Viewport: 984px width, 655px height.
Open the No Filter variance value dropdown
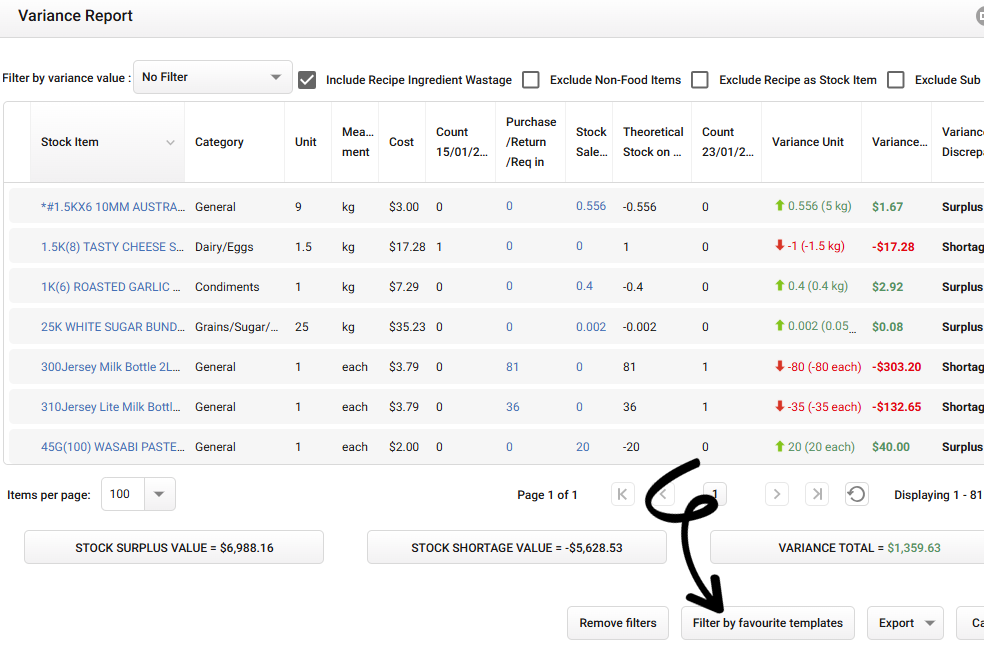(x=212, y=77)
